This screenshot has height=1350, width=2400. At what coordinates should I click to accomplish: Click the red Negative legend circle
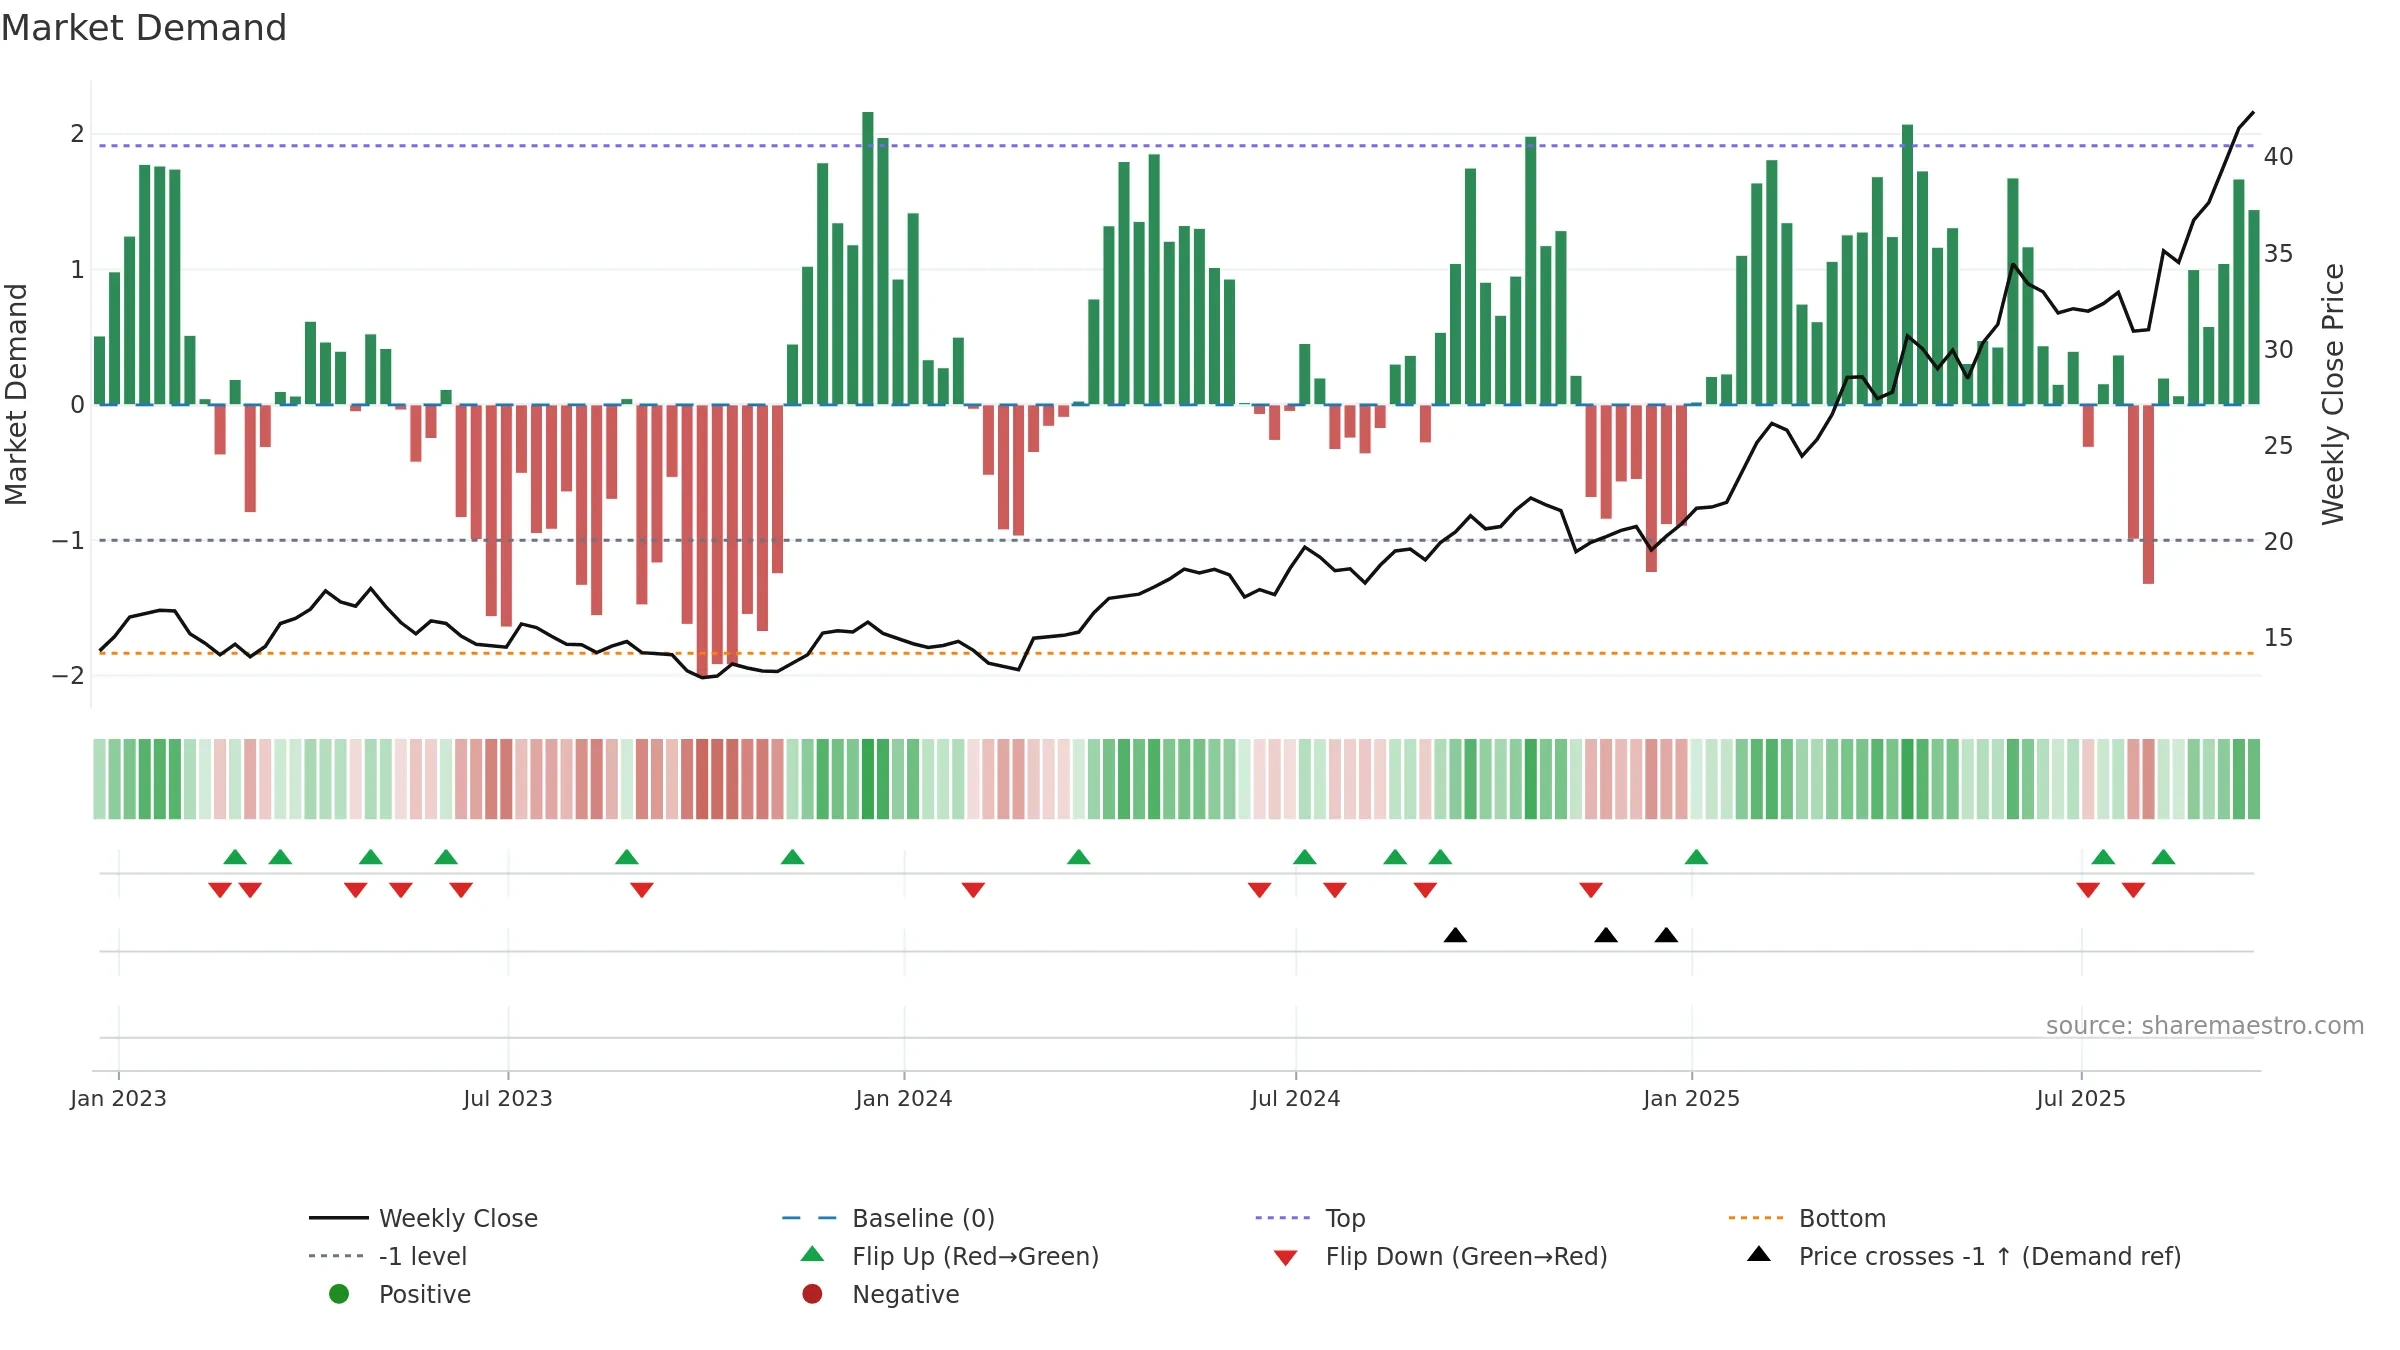[x=813, y=1294]
